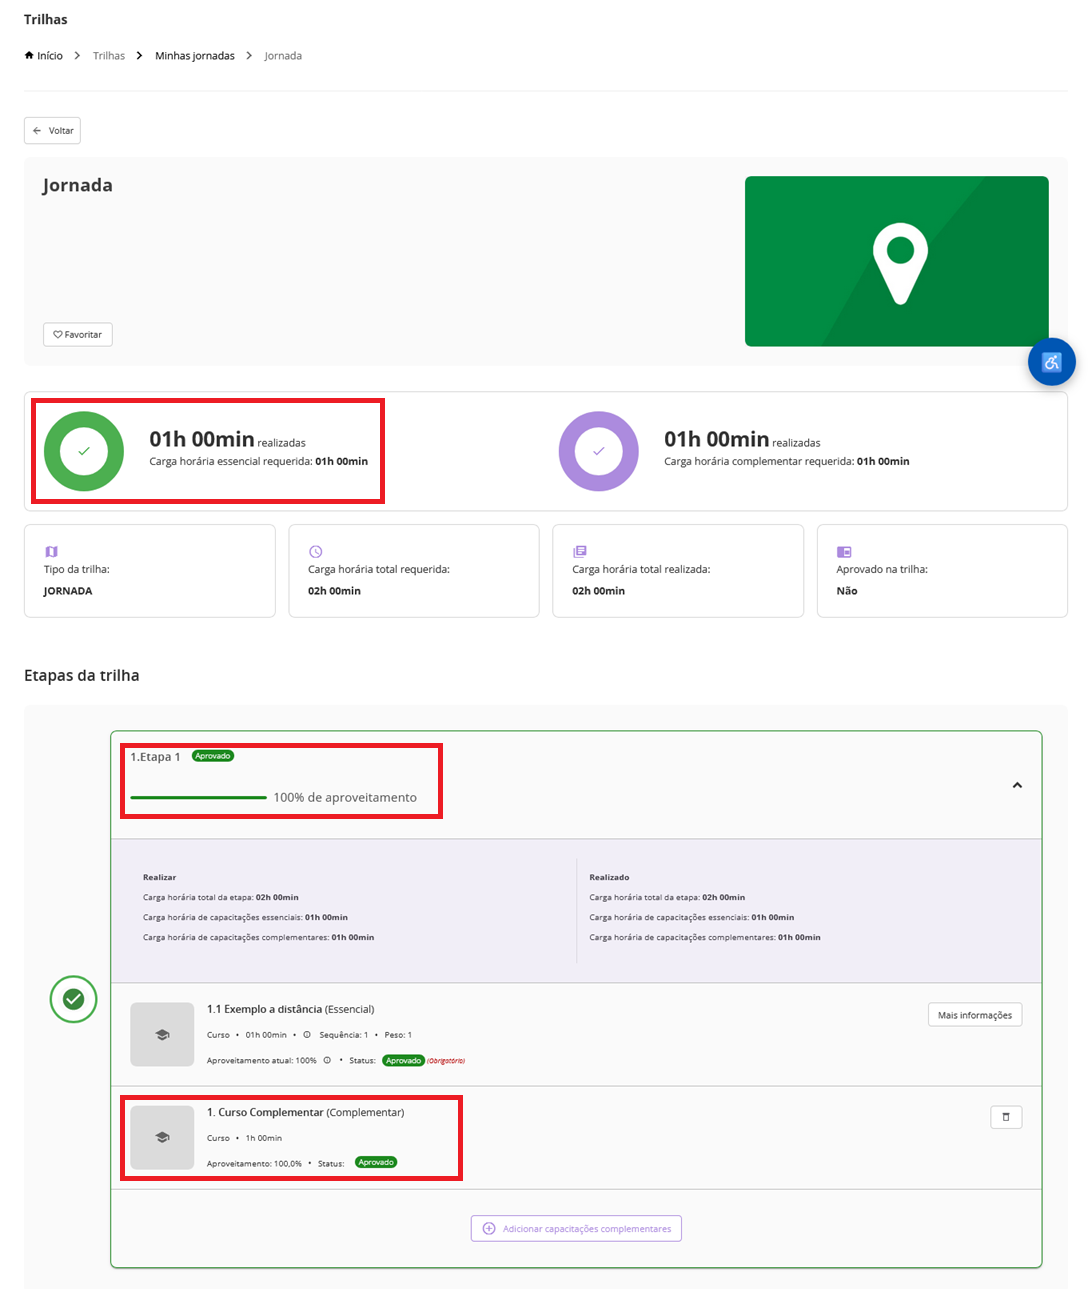
Task: Open Mais informações for Exemplo a distância
Action: (974, 1015)
